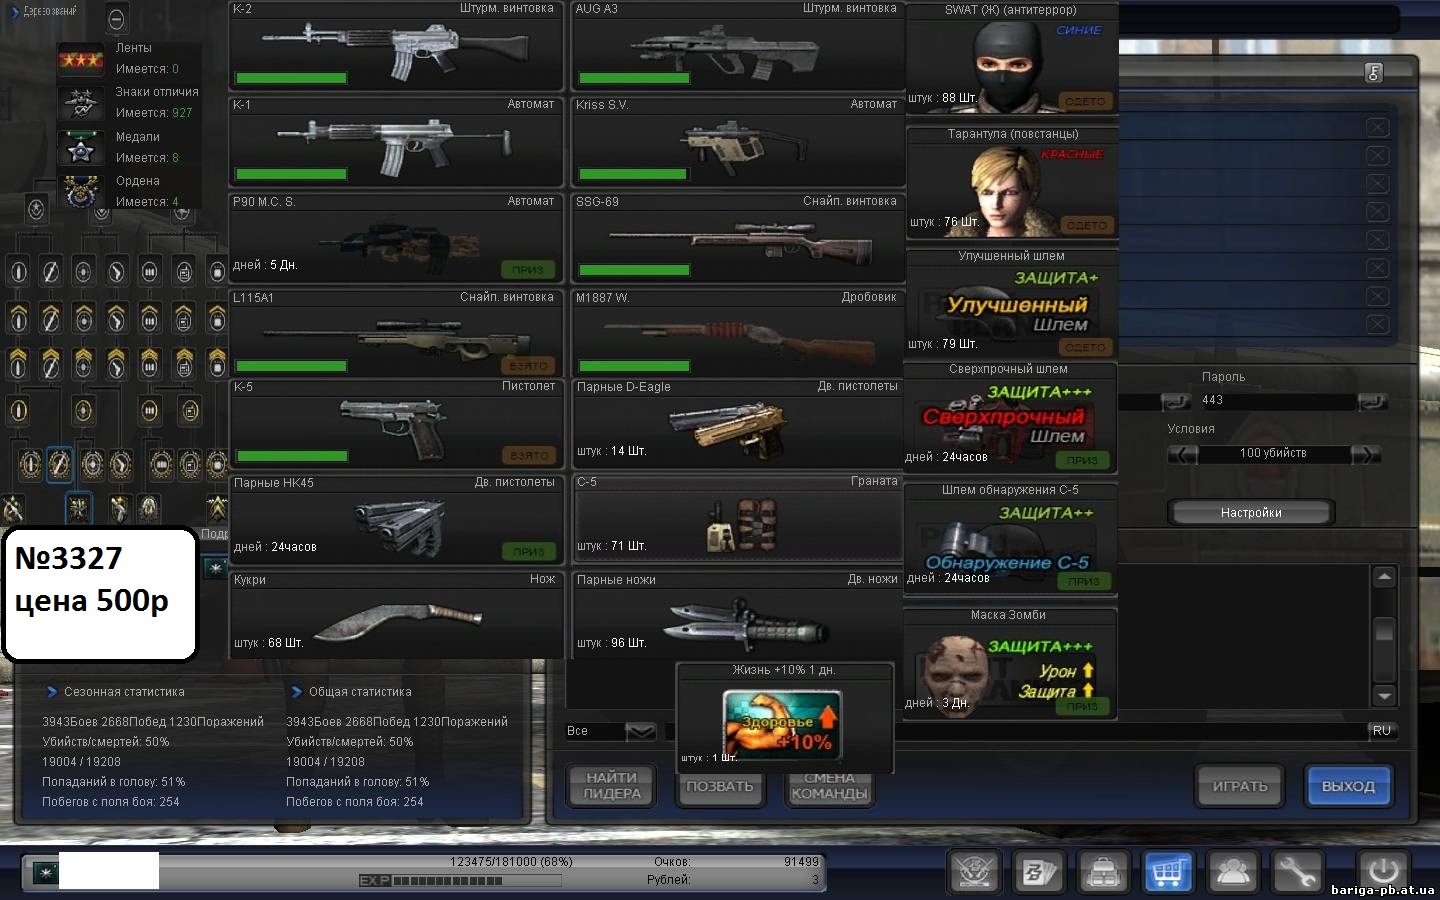Click the Знаки отличия insignia icon
This screenshot has width=1440, height=900.
tap(81, 102)
